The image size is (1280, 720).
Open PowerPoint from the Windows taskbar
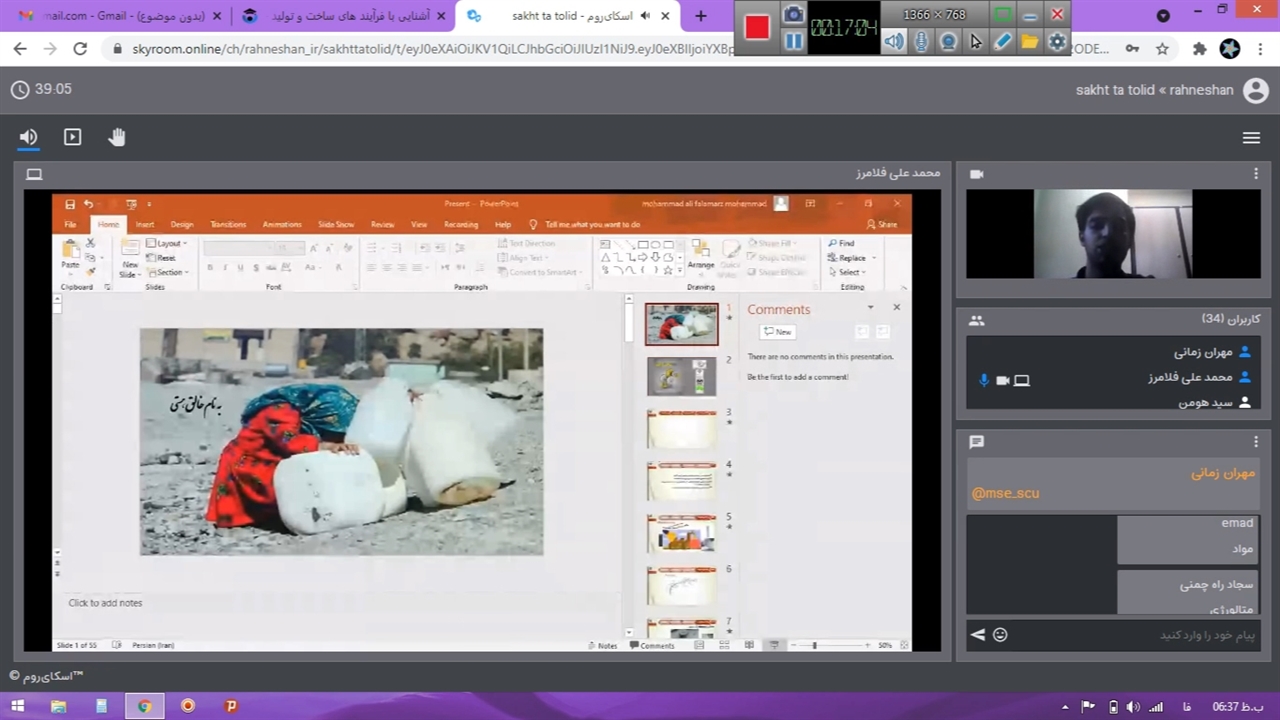point(231,706)
